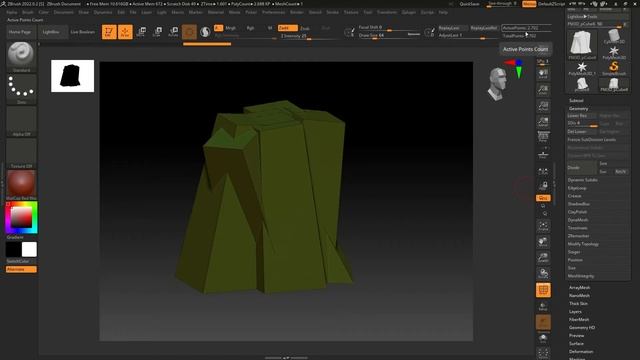Open the Preferences menu
The height and width of the screenshot is (360, 640).
tap(273, 12)
